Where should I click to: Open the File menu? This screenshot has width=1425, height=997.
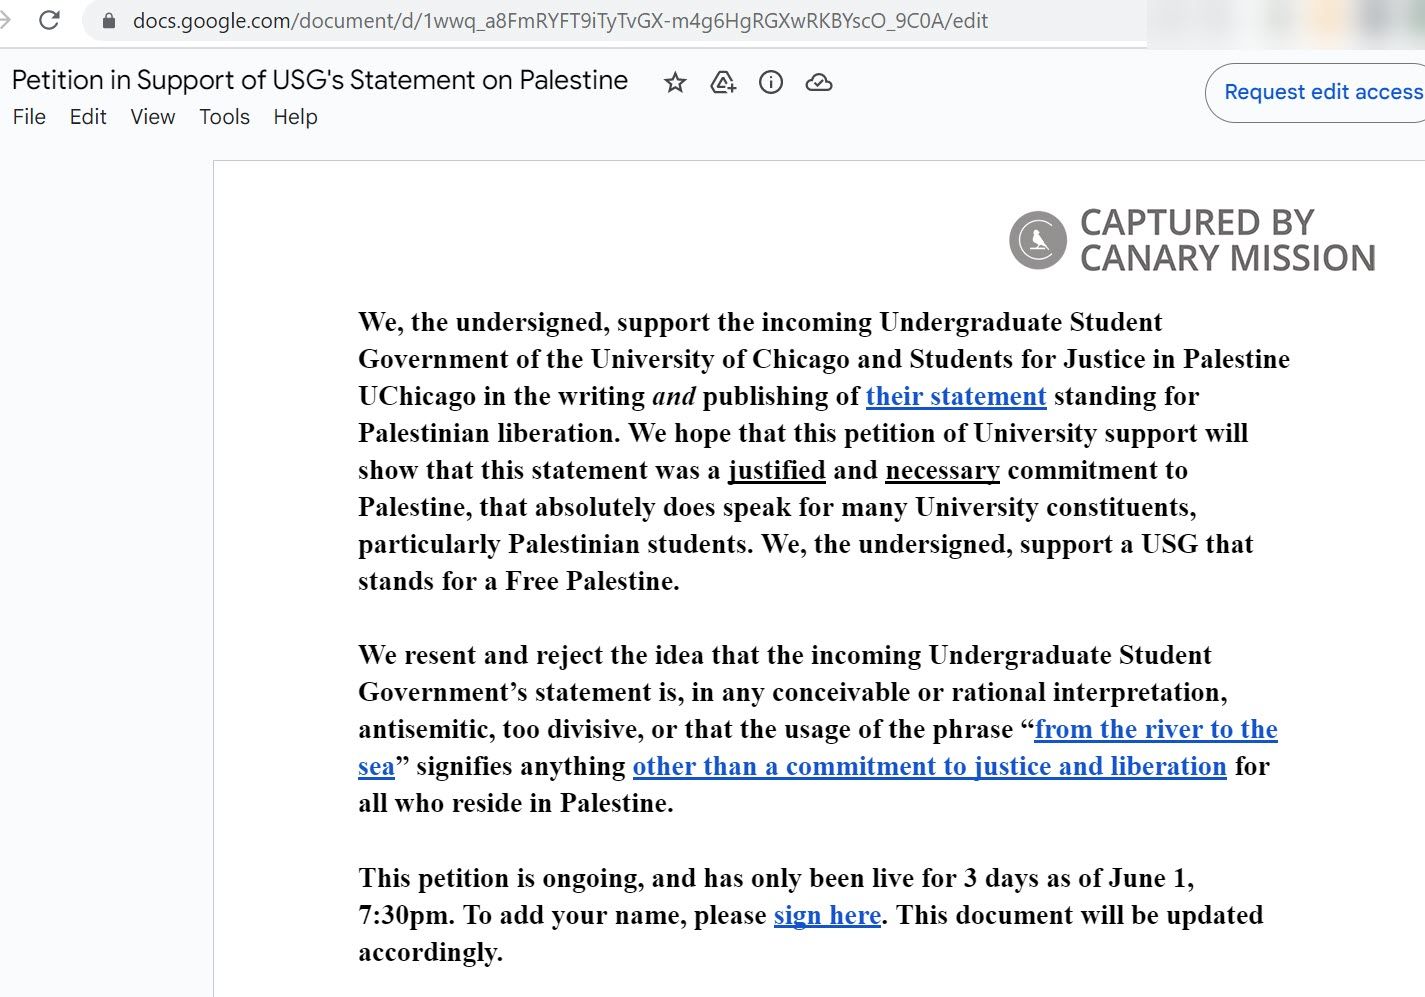[29, 117]
